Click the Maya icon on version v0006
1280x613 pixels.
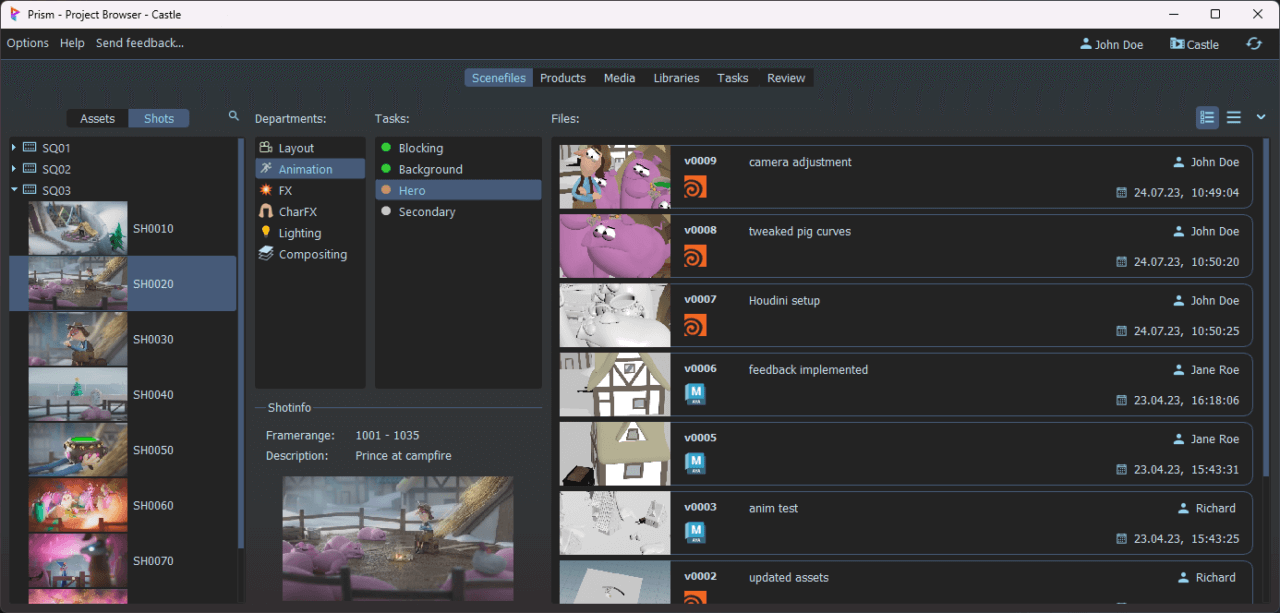[x=696, y=394]
